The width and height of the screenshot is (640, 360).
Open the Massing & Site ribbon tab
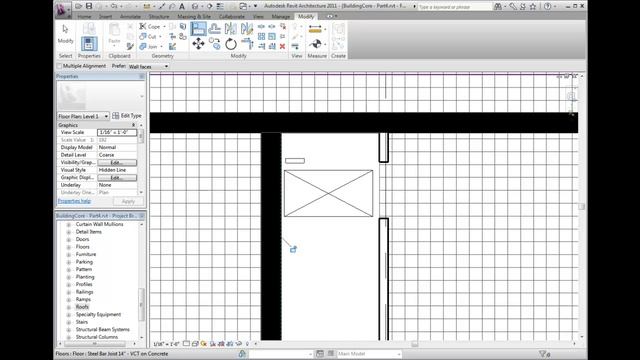click(194, 16)
